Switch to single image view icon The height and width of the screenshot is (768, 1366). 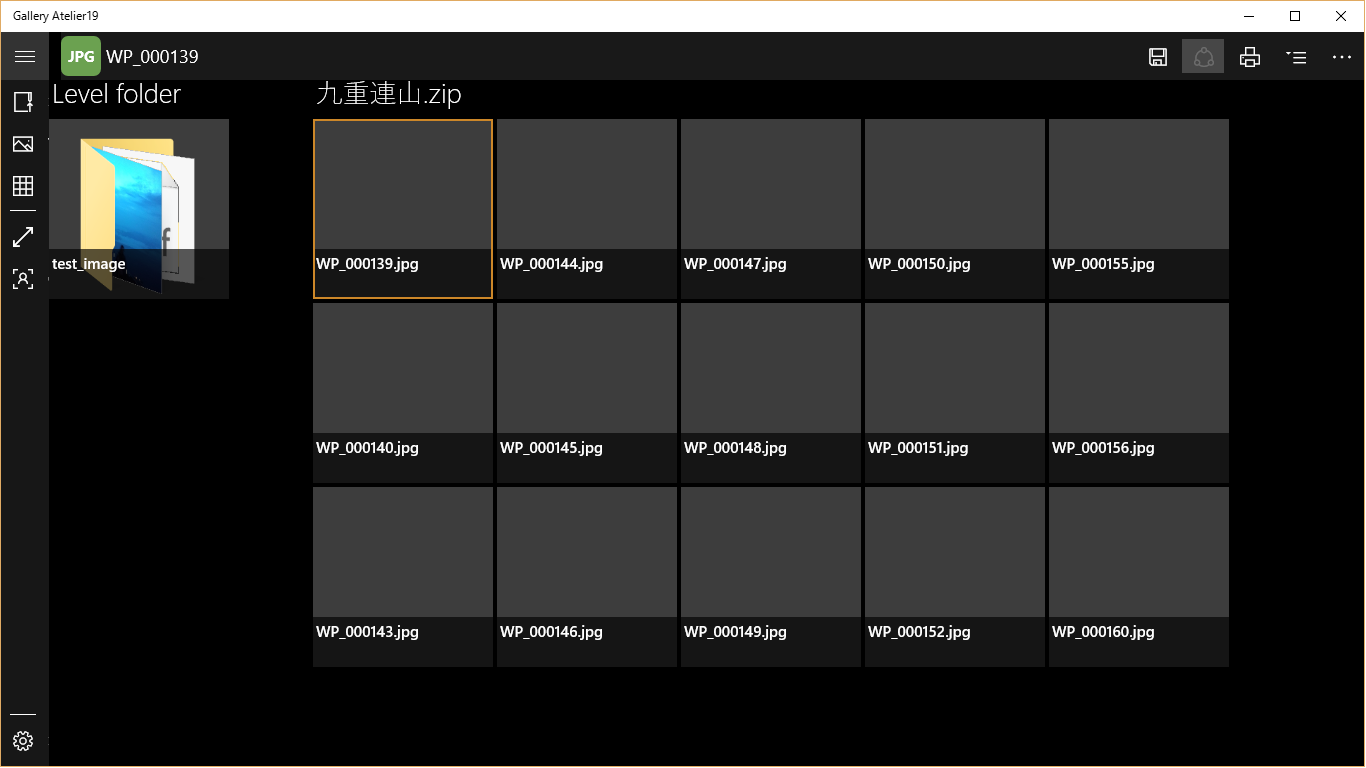pyautogui.click(x=23, y=144)
